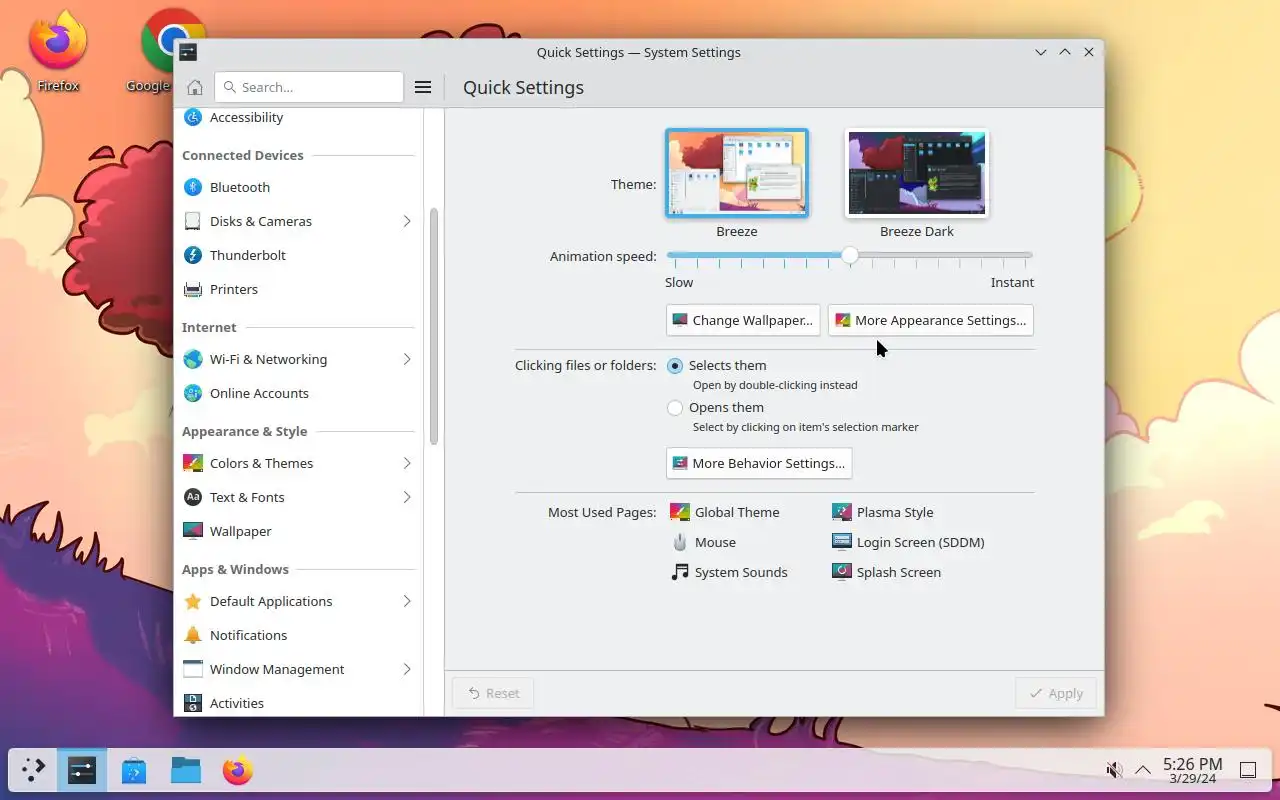Click the Accessibility icon in sidebar
This screenshot has width=1280, height=800.
pos(193,117)
